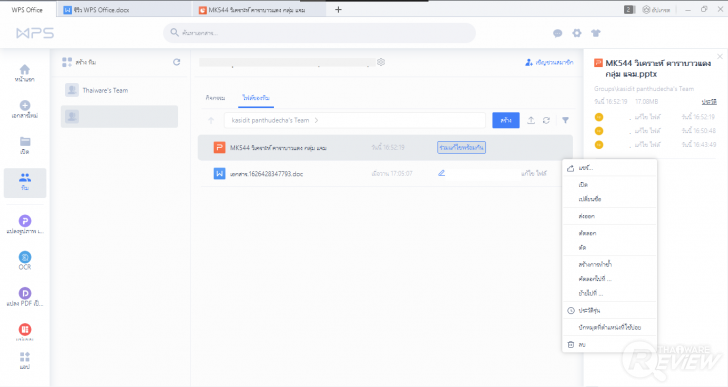Refresh the team list
The width and height of the screenshot is (728, 387).
(176, 62)
